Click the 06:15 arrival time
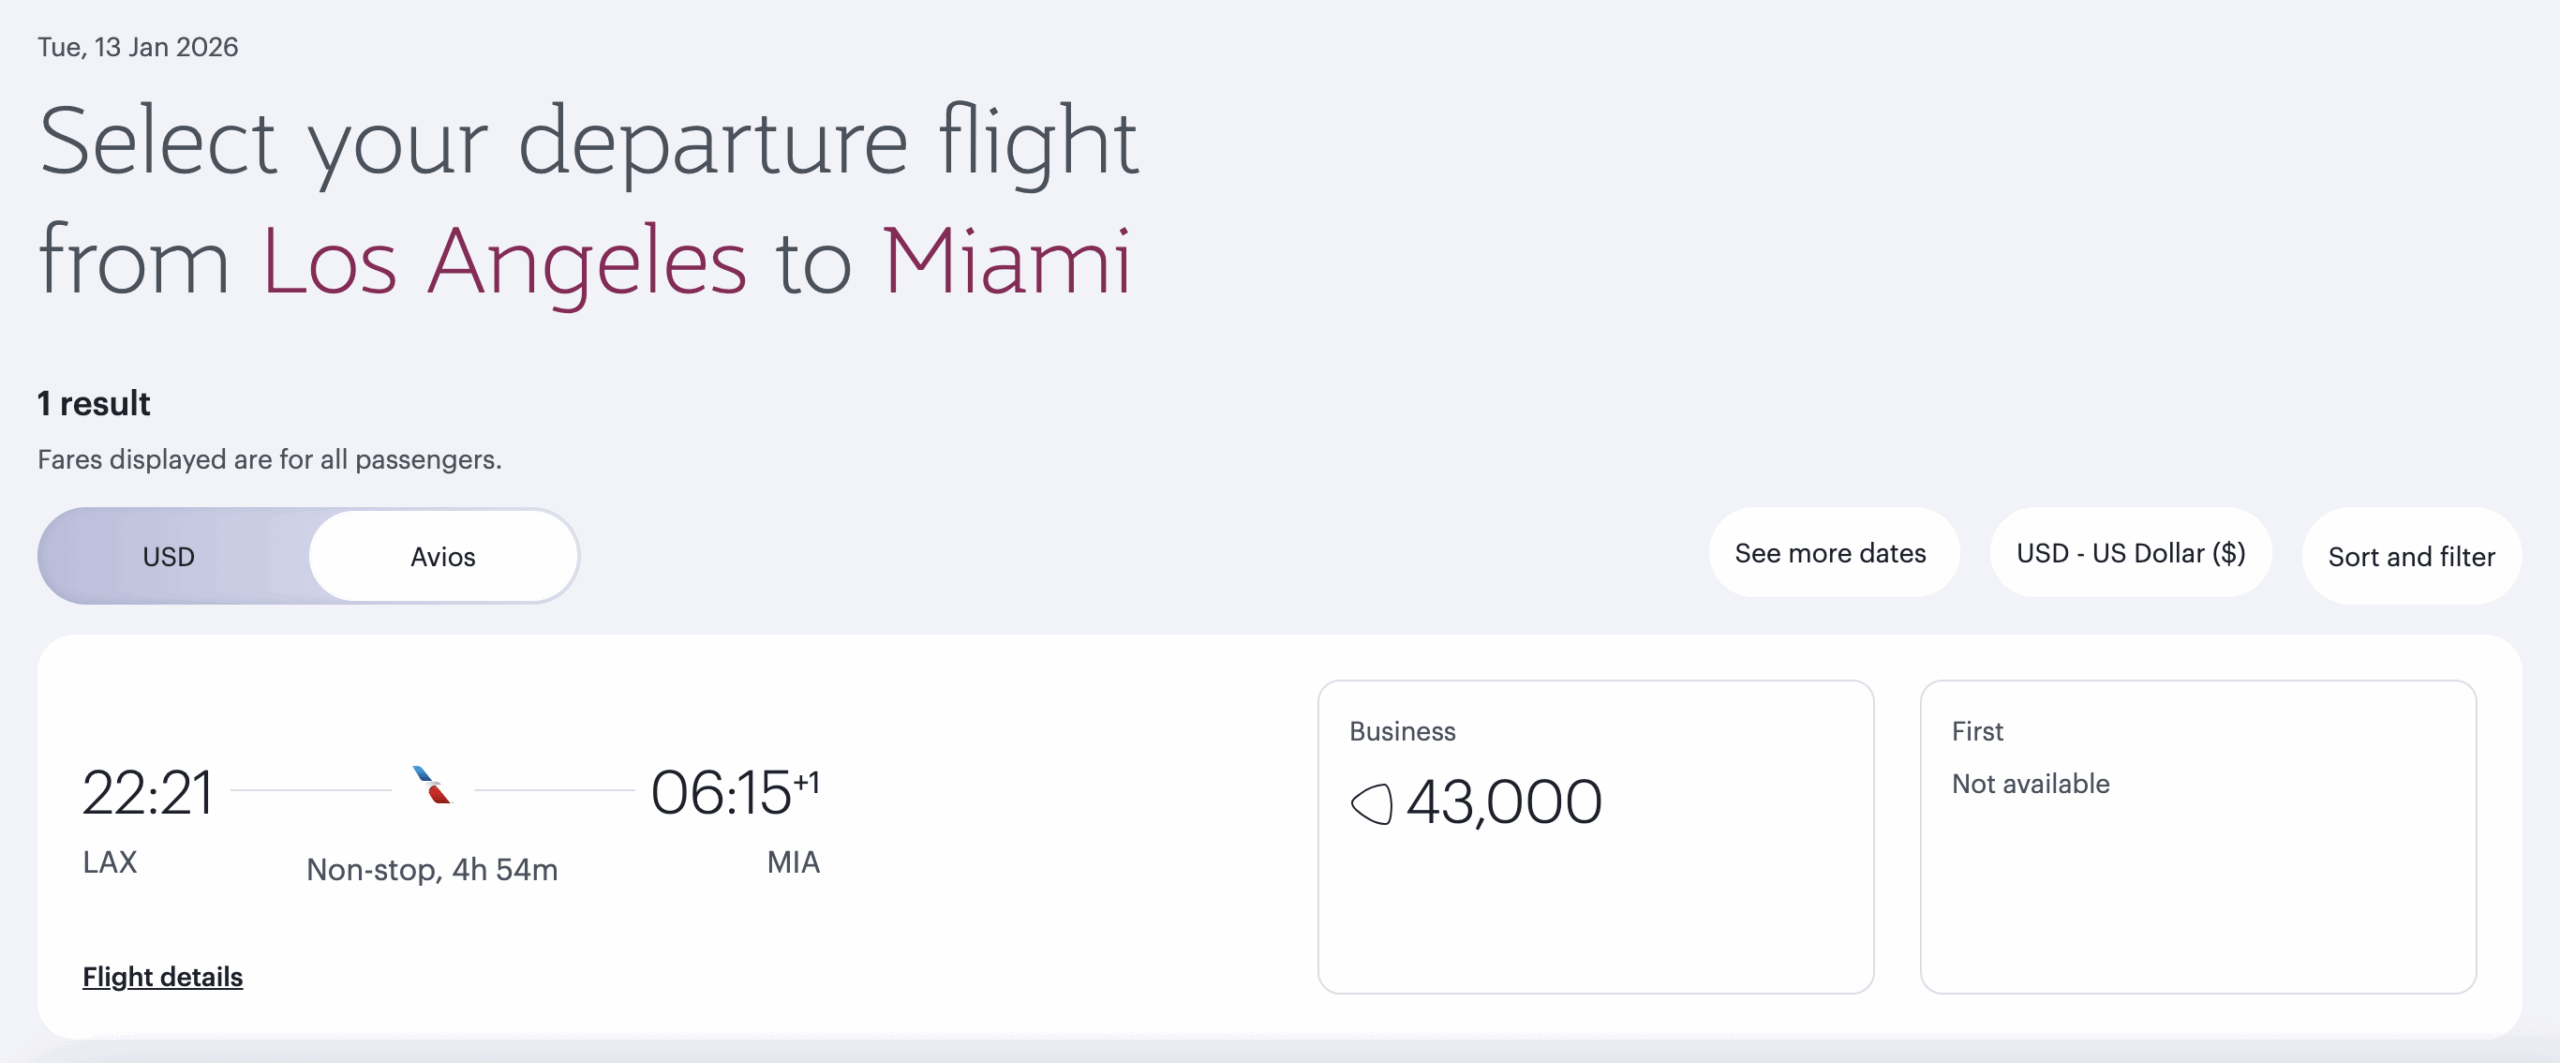This screenshot has width=2560, height=1063. [721, 794]
